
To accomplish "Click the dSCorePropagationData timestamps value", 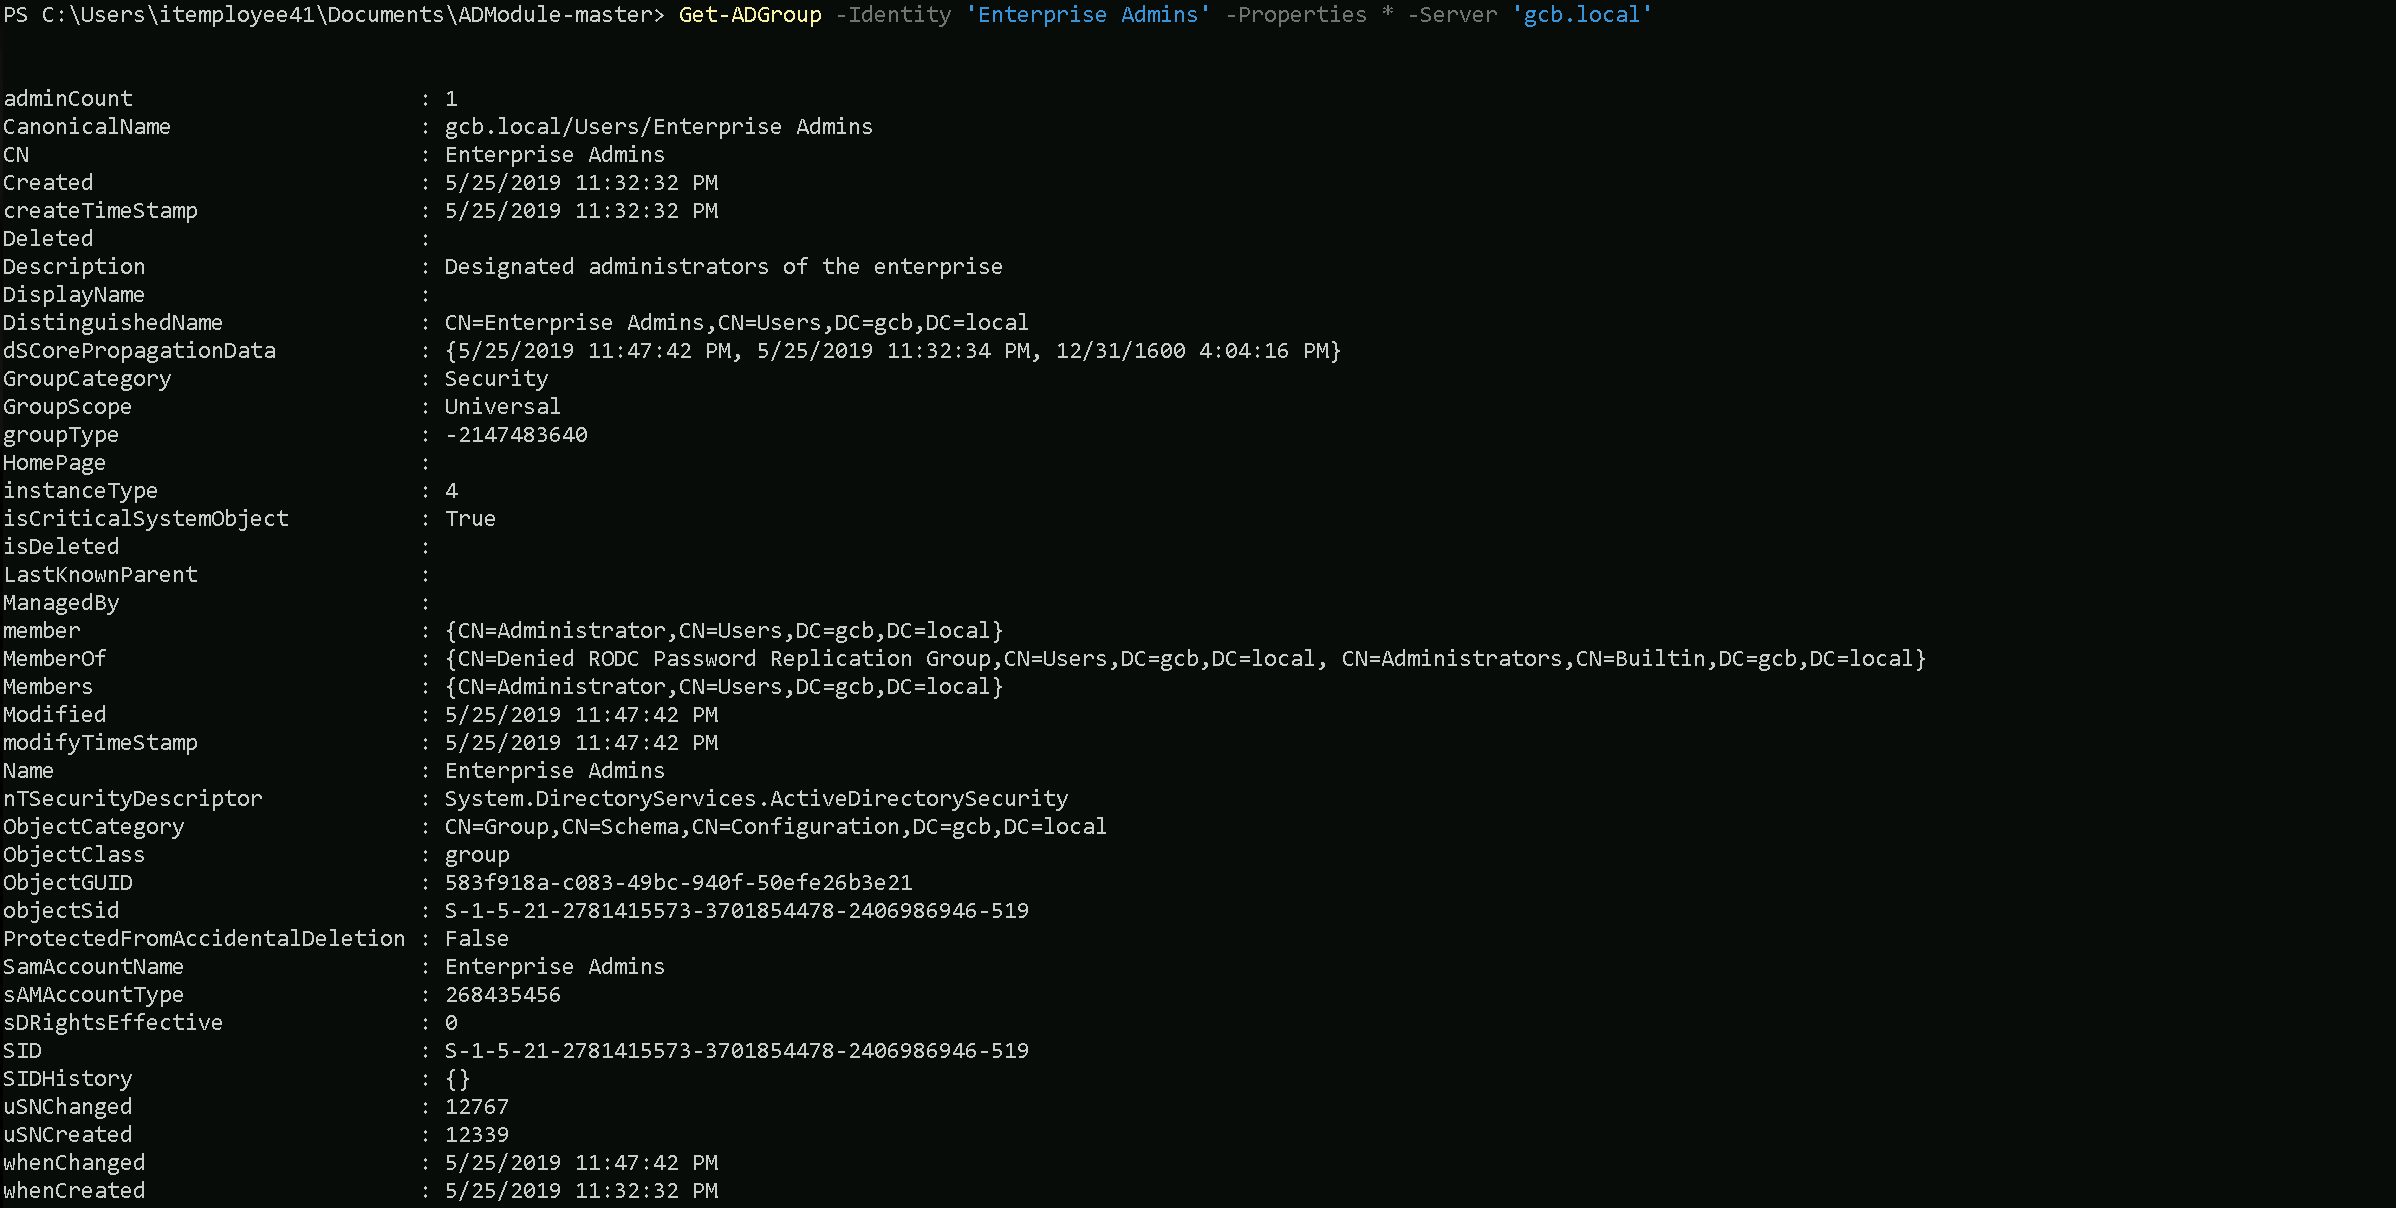I will [x=892, y=351].
